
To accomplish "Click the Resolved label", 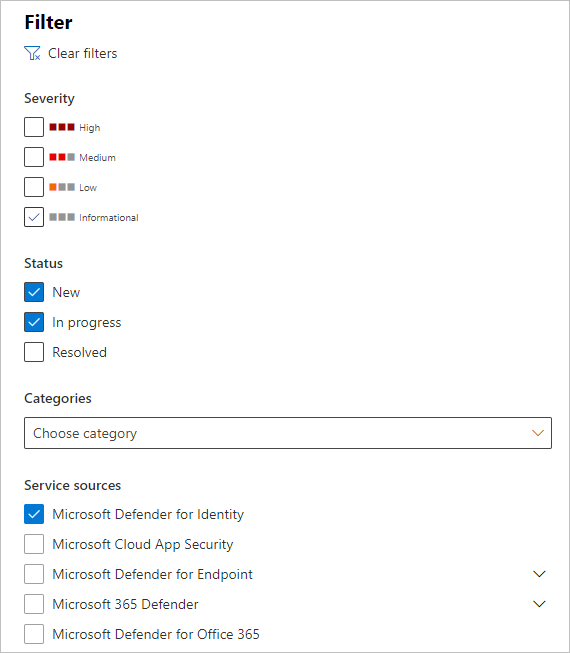I will point(80,352).
